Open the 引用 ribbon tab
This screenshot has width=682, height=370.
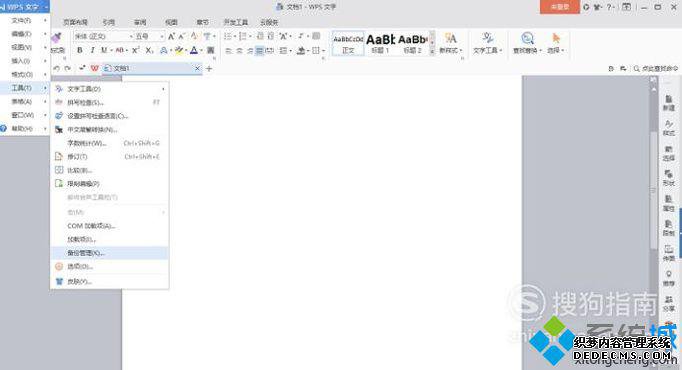pos(108,22)
